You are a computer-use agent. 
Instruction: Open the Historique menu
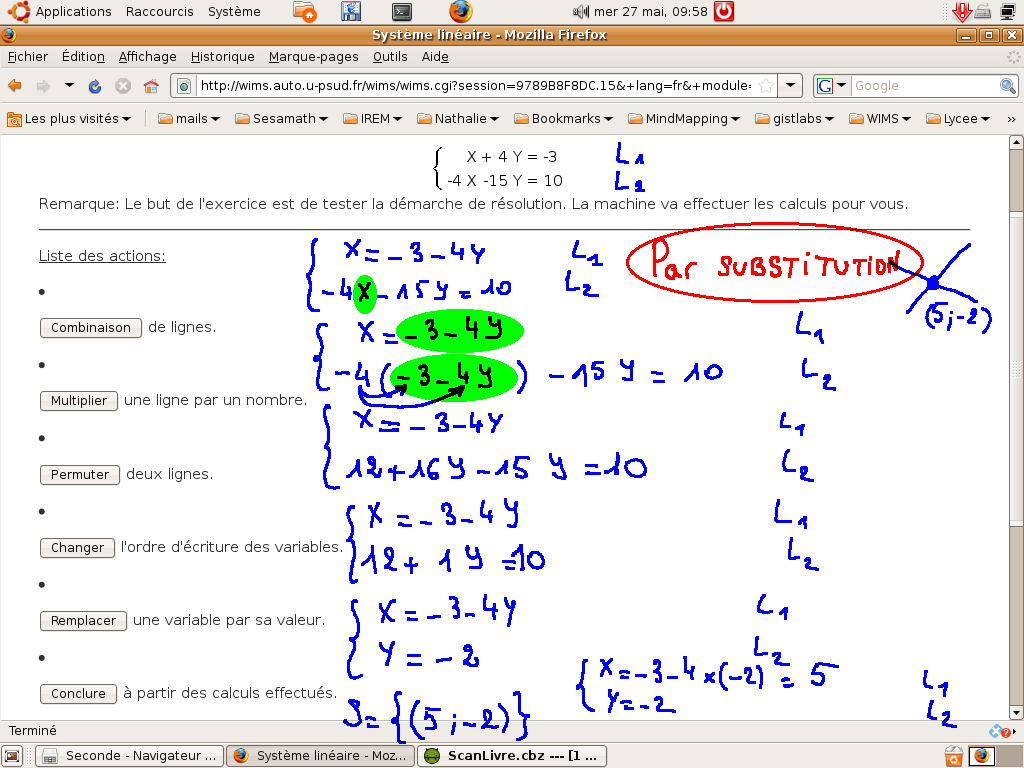[222, 57]
